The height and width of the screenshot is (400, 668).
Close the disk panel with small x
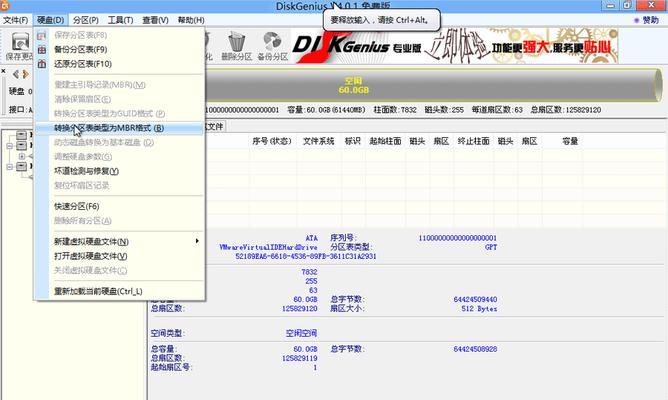pyautogui.click(x=3, y=71)
